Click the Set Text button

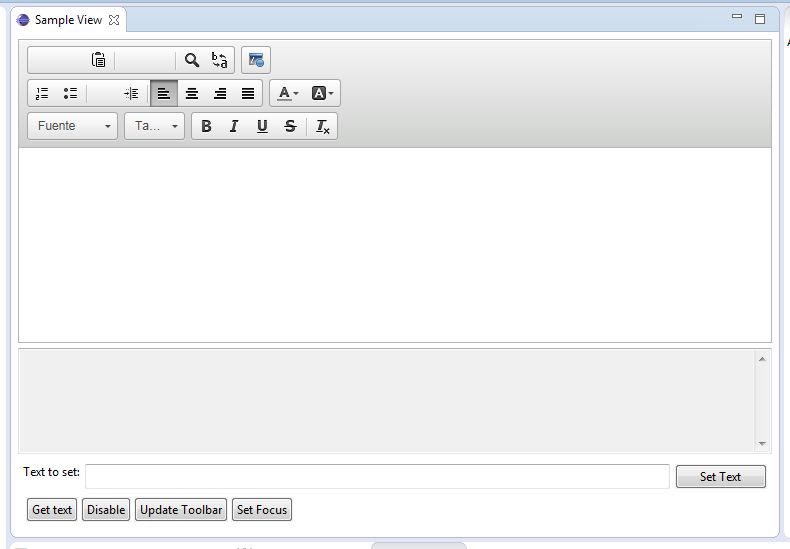coord(720,476)
